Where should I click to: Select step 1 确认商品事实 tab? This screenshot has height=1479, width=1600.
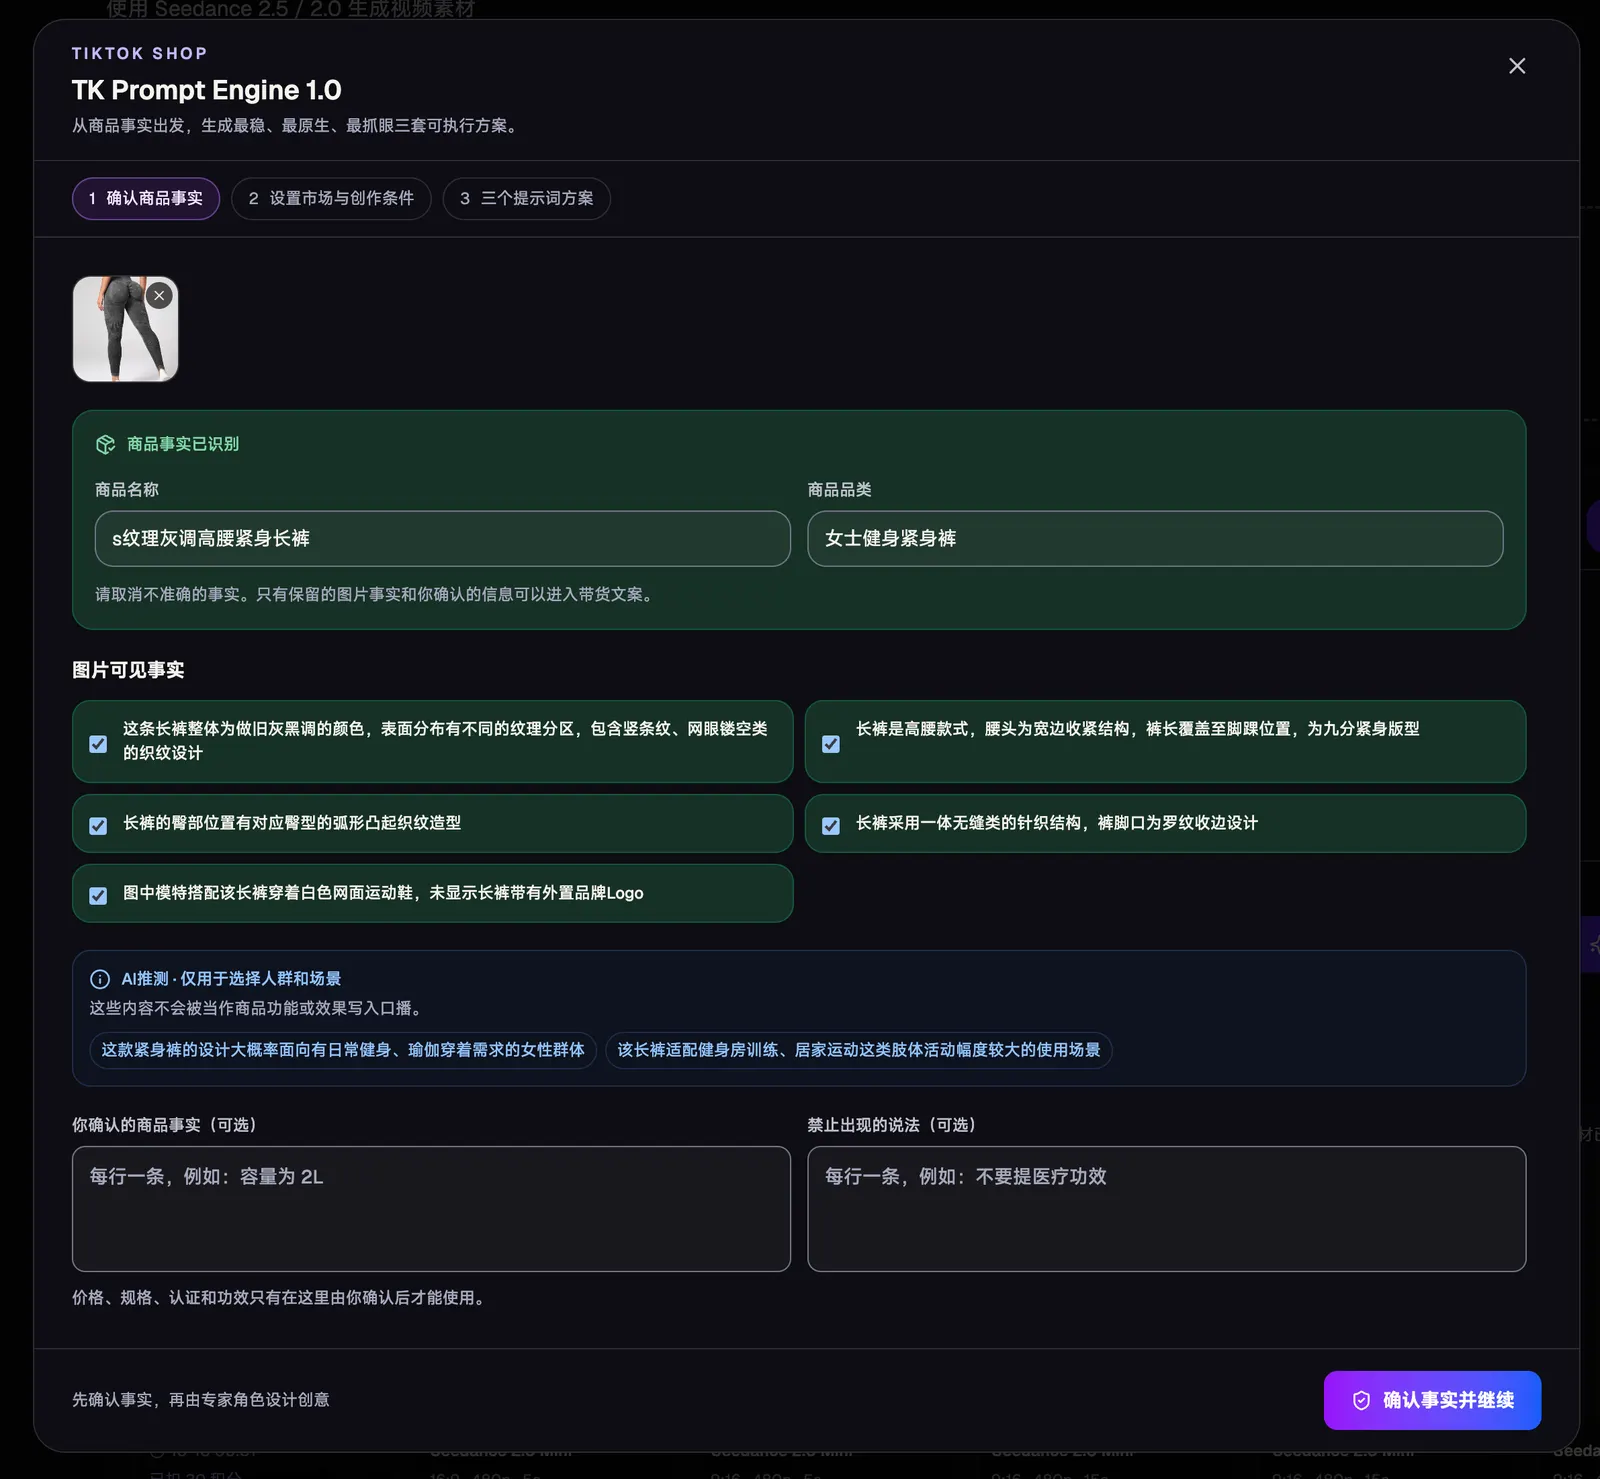pos(146,198)
